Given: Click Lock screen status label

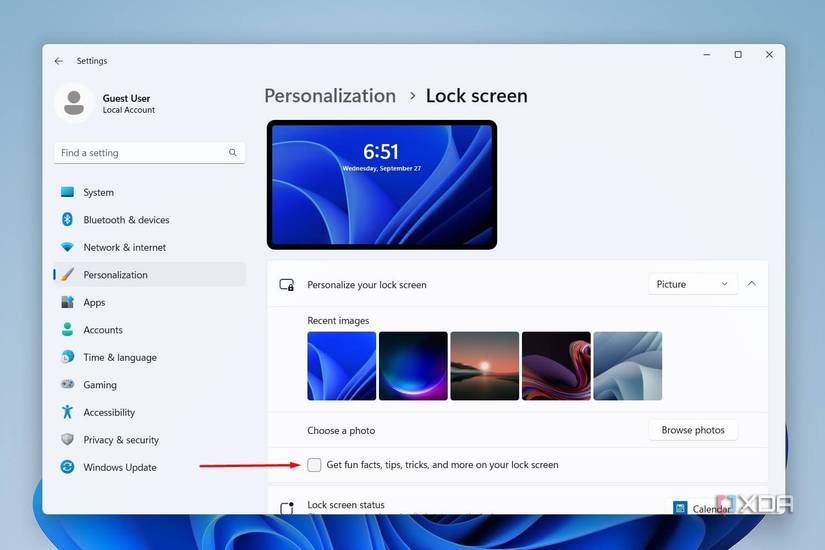Looking at the screenshot, I should tap(346, 505).
